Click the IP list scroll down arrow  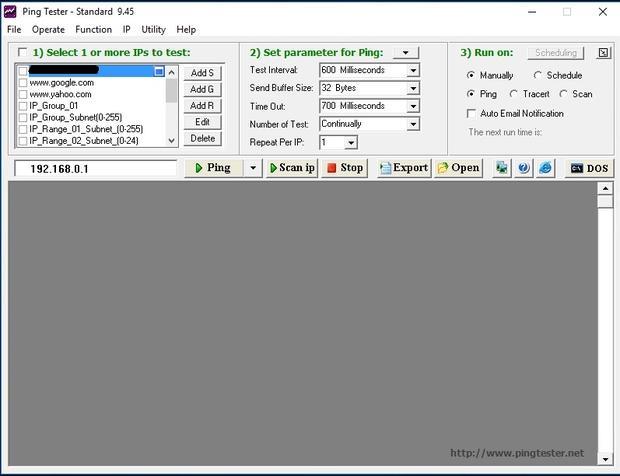click(171, 140)
